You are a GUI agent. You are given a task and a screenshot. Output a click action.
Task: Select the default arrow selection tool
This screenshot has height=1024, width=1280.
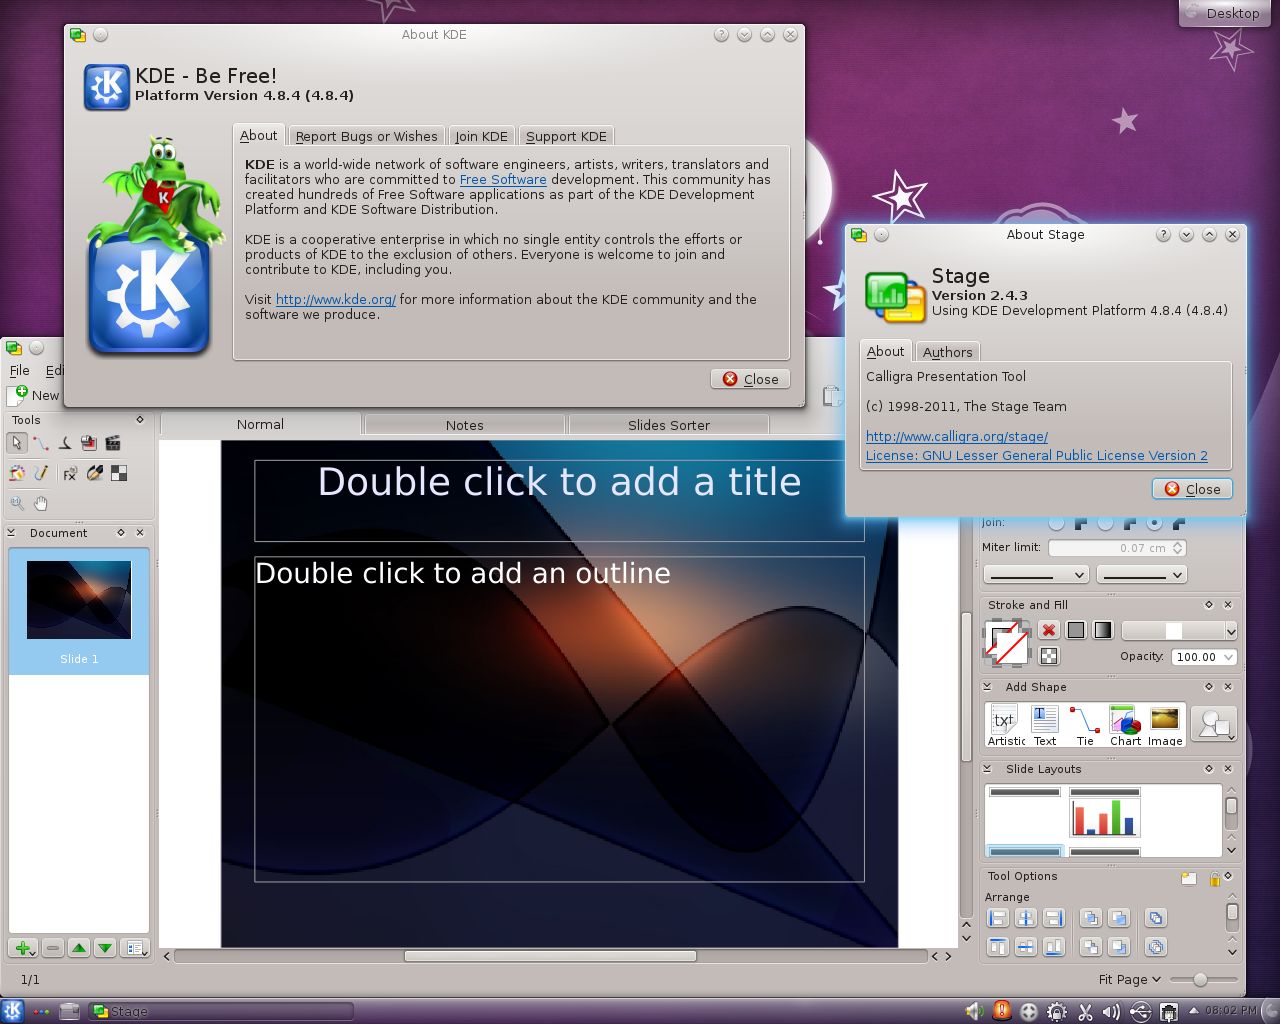click(x=17, y=443)
